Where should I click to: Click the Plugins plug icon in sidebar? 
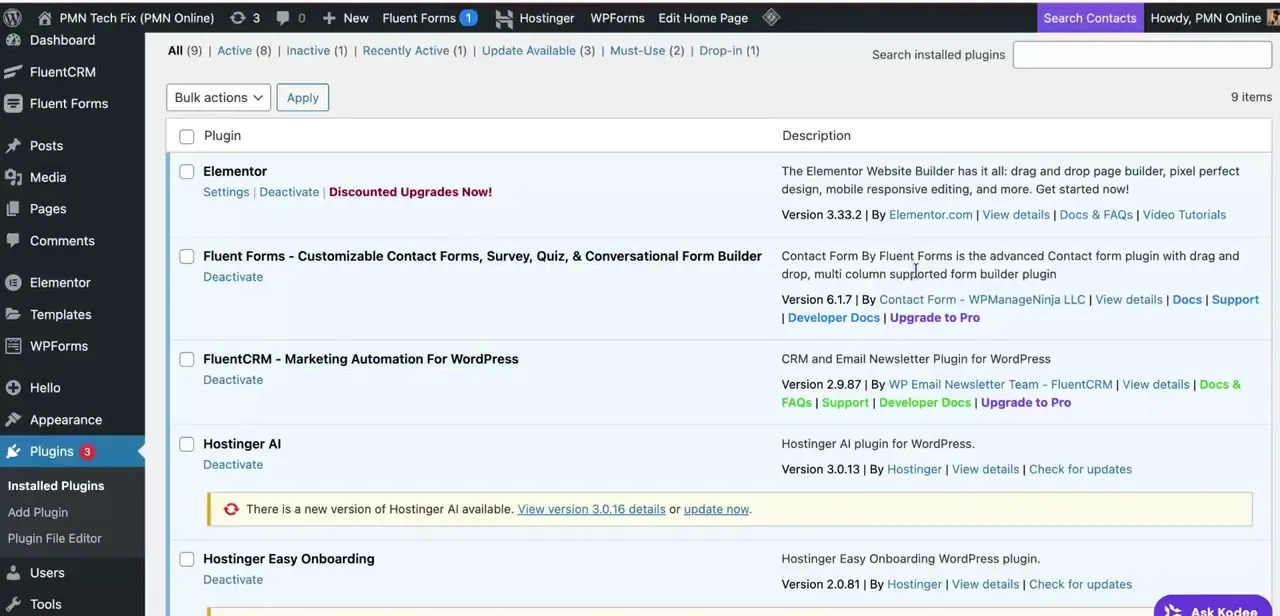[13, 452]
